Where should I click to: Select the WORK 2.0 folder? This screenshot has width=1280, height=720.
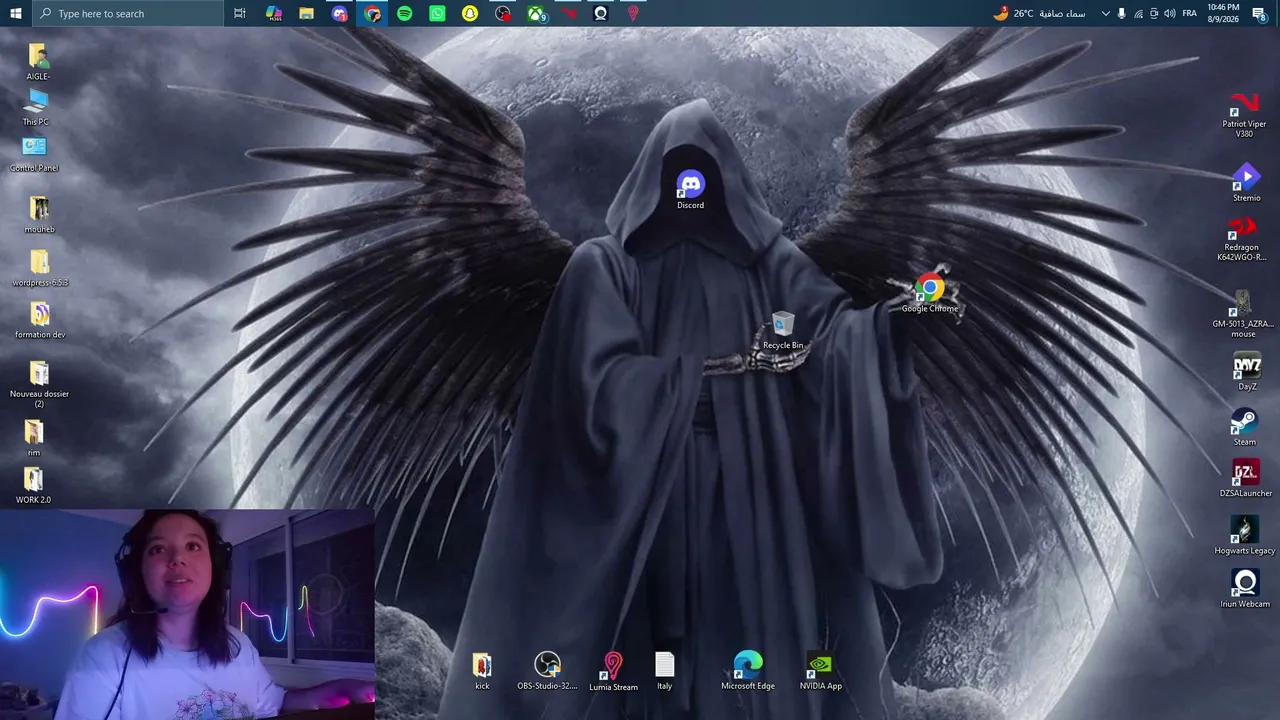33,485
